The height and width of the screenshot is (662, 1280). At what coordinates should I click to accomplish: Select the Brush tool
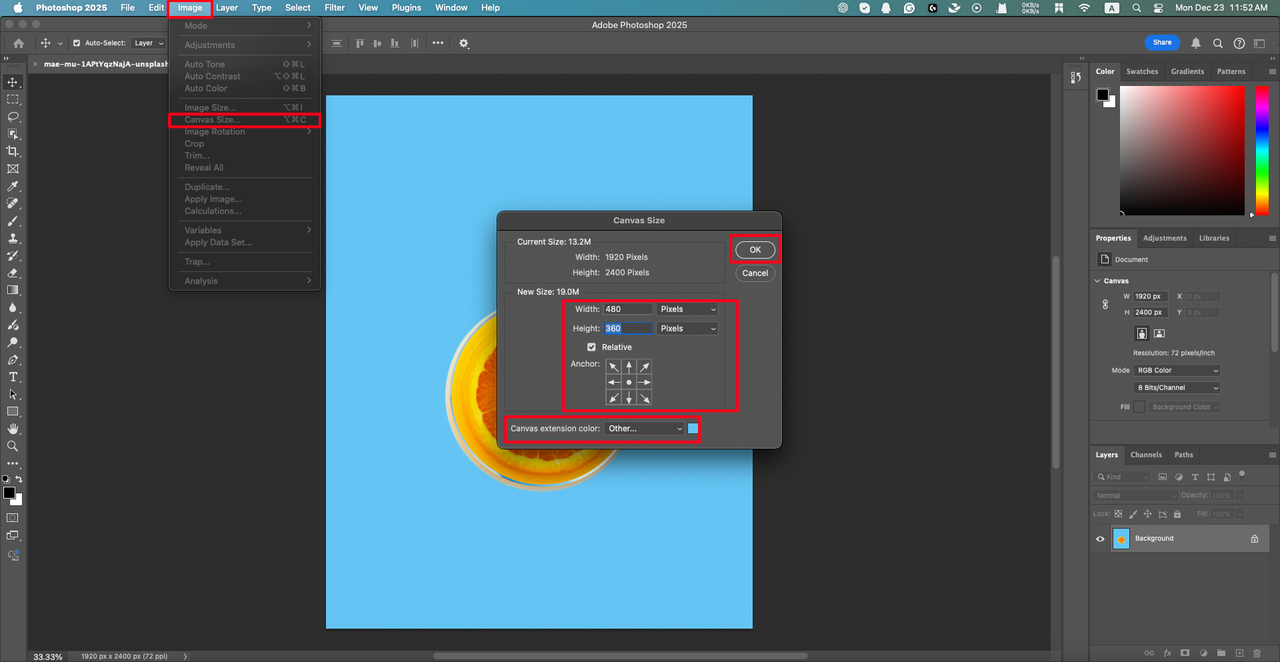pos(13,220)
